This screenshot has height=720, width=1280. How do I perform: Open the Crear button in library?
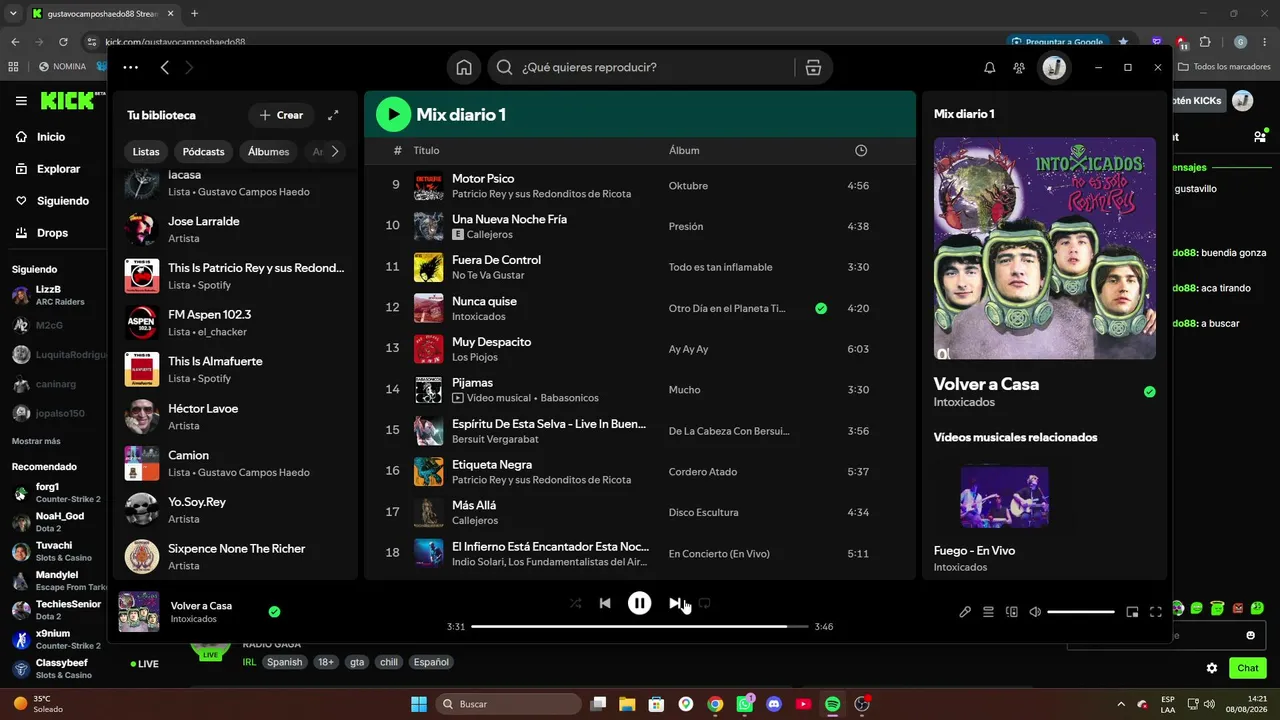click(x=281, y=115)
